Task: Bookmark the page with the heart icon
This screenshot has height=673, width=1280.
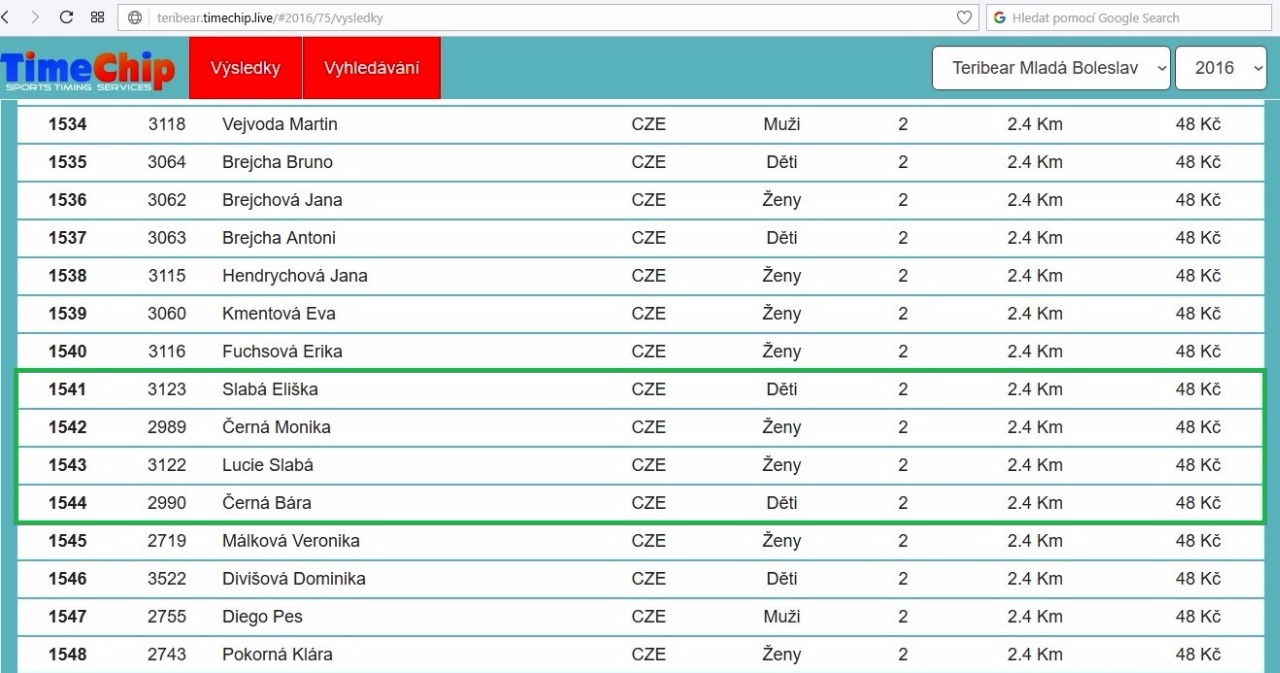Action: point(964,18)
